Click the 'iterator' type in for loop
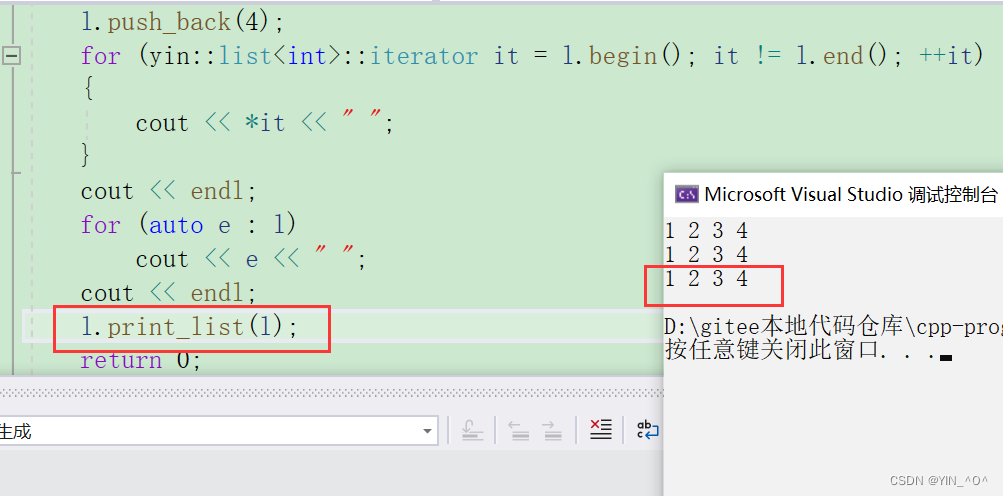The width and height of the screenshot is (1003, 496). [423, 56]
